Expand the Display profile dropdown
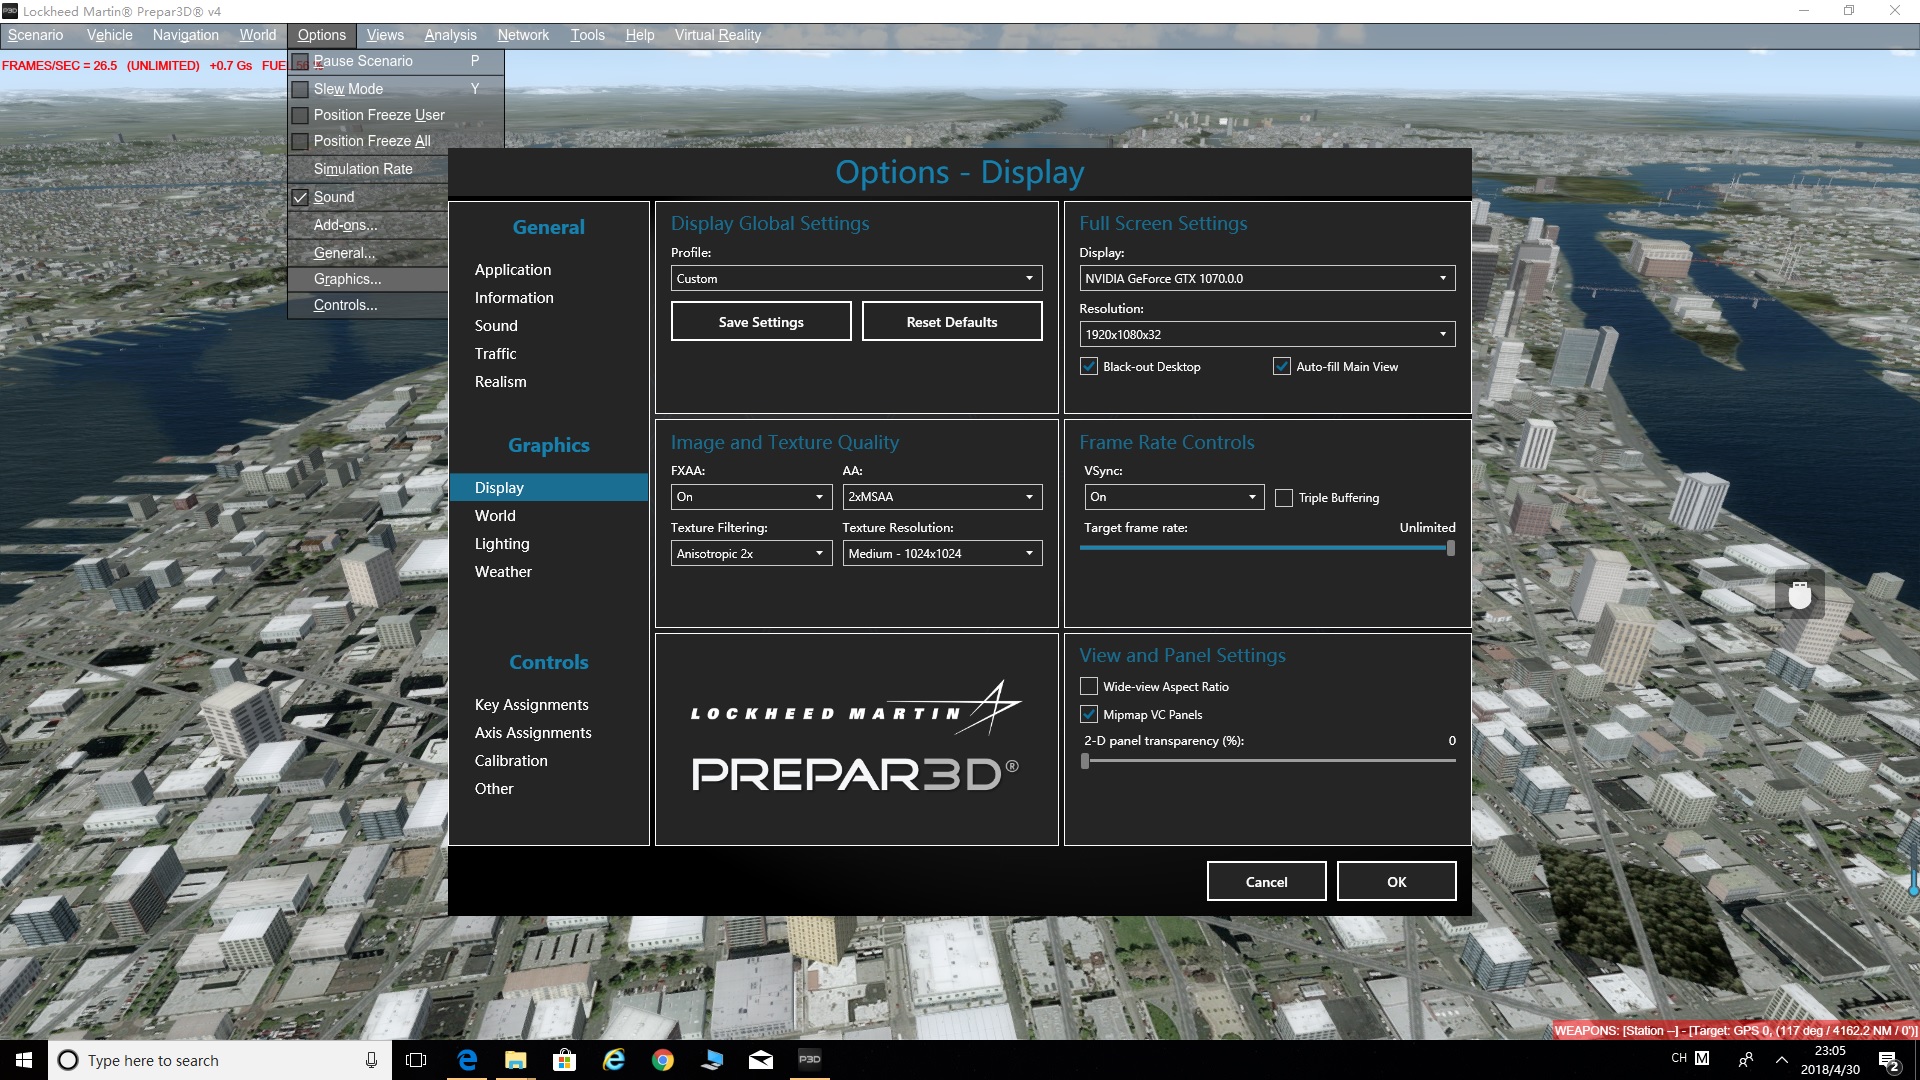1920x1080 pixels. point(1029,277)
